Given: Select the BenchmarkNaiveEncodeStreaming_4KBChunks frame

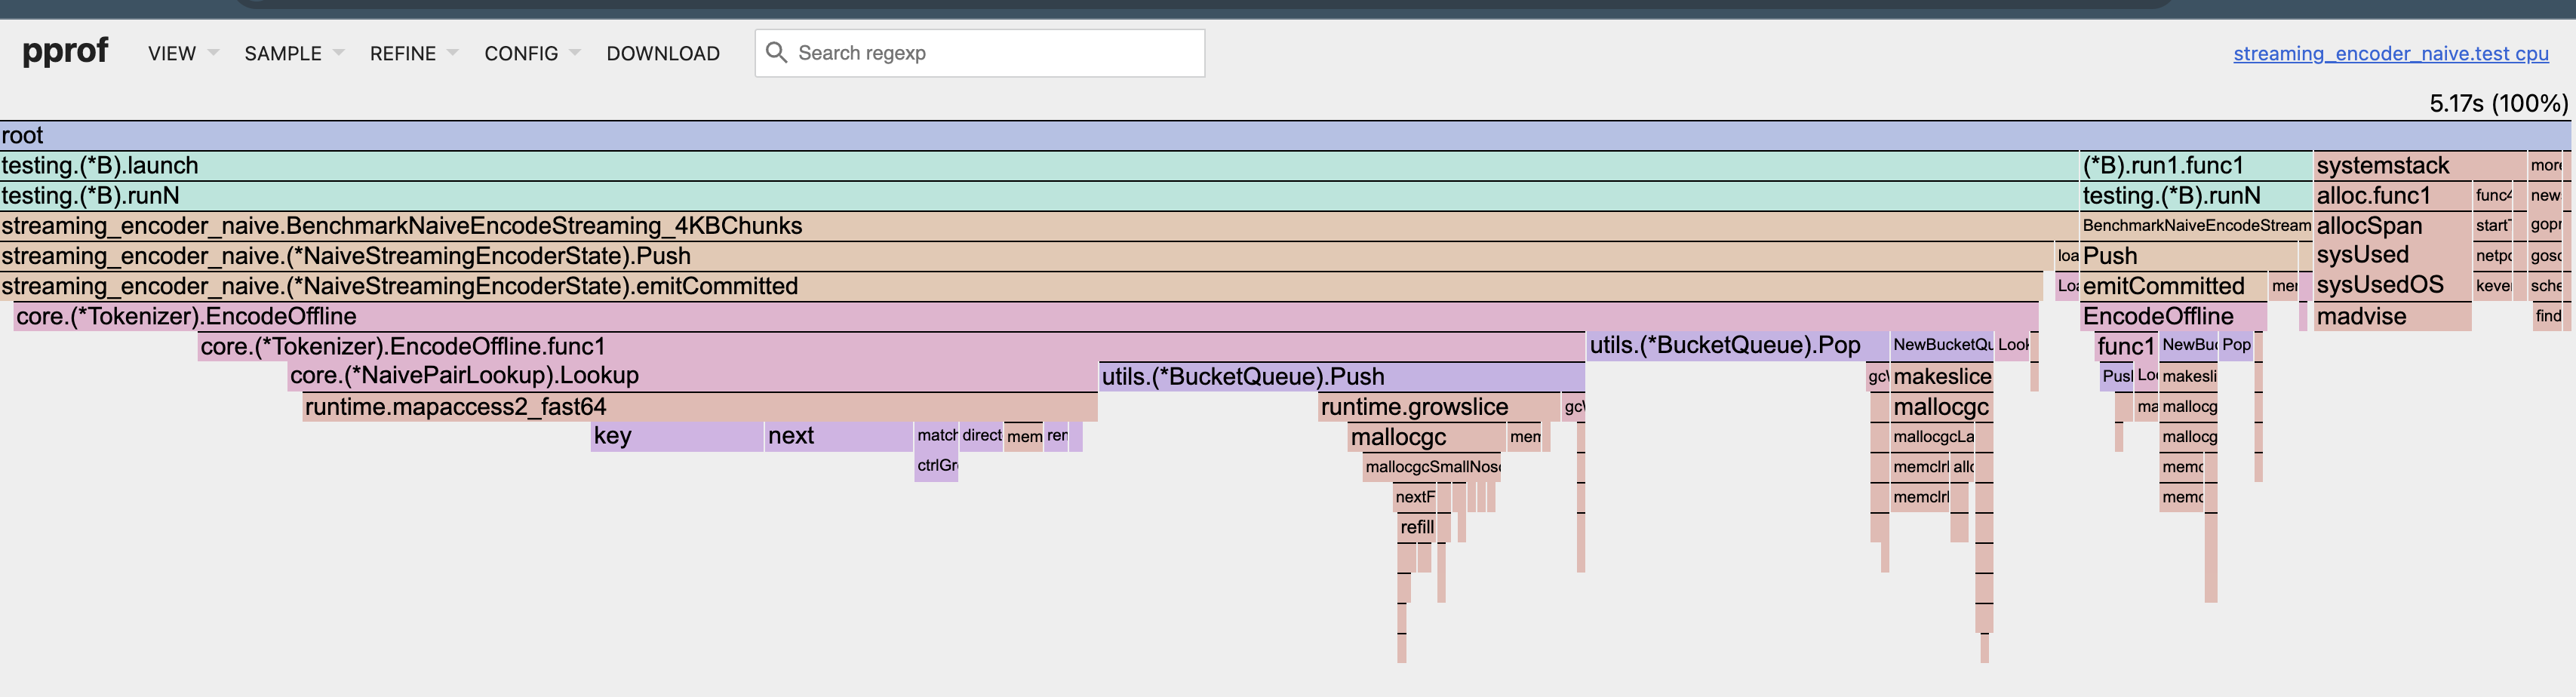Looking at the screenshot, I should [x=600, y=226].
